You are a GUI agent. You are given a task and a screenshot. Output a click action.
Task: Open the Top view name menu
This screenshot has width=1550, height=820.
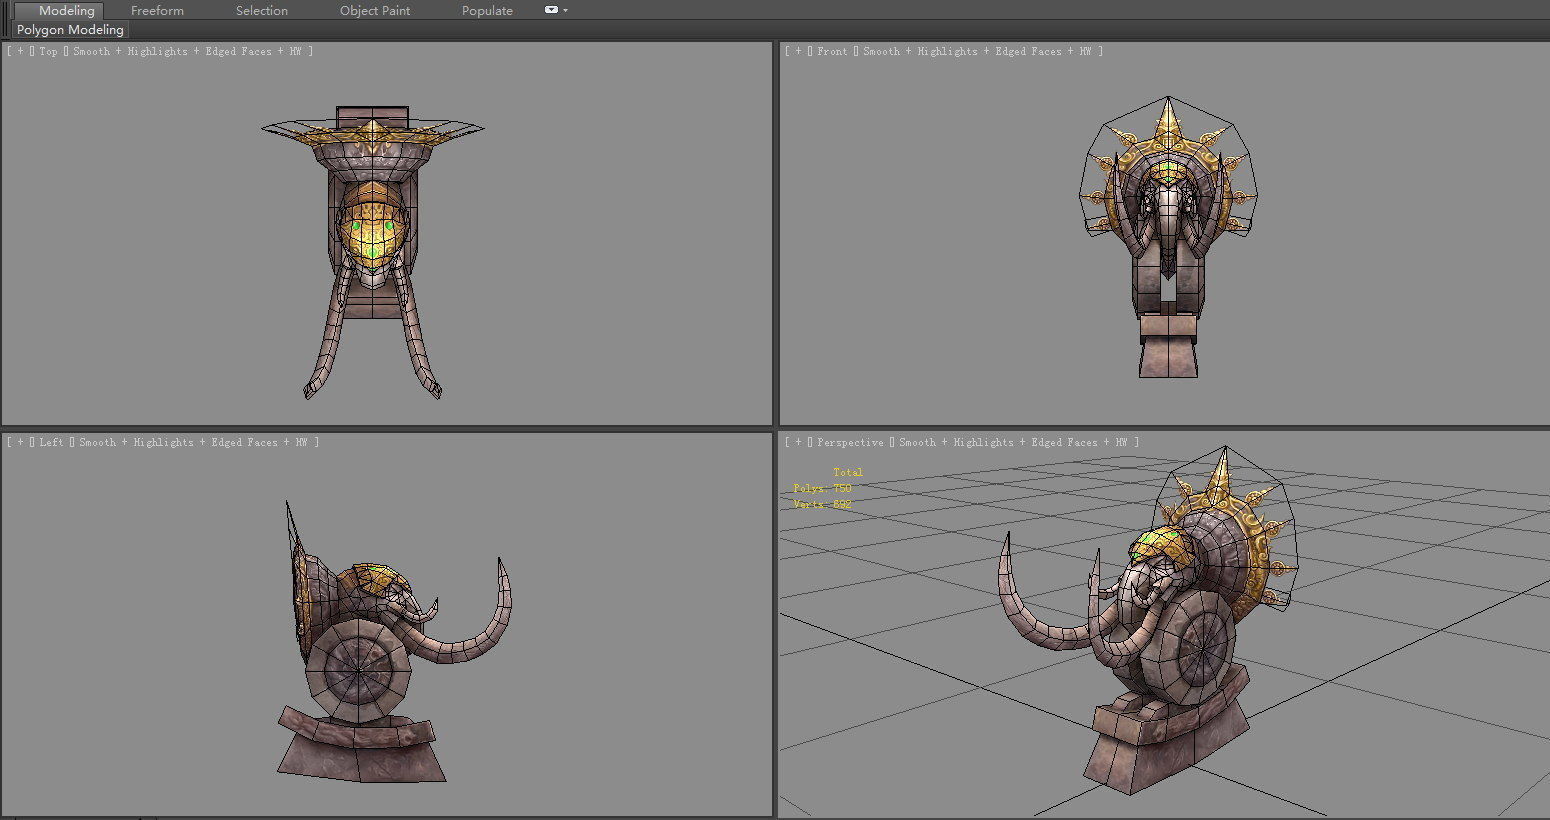48,51
